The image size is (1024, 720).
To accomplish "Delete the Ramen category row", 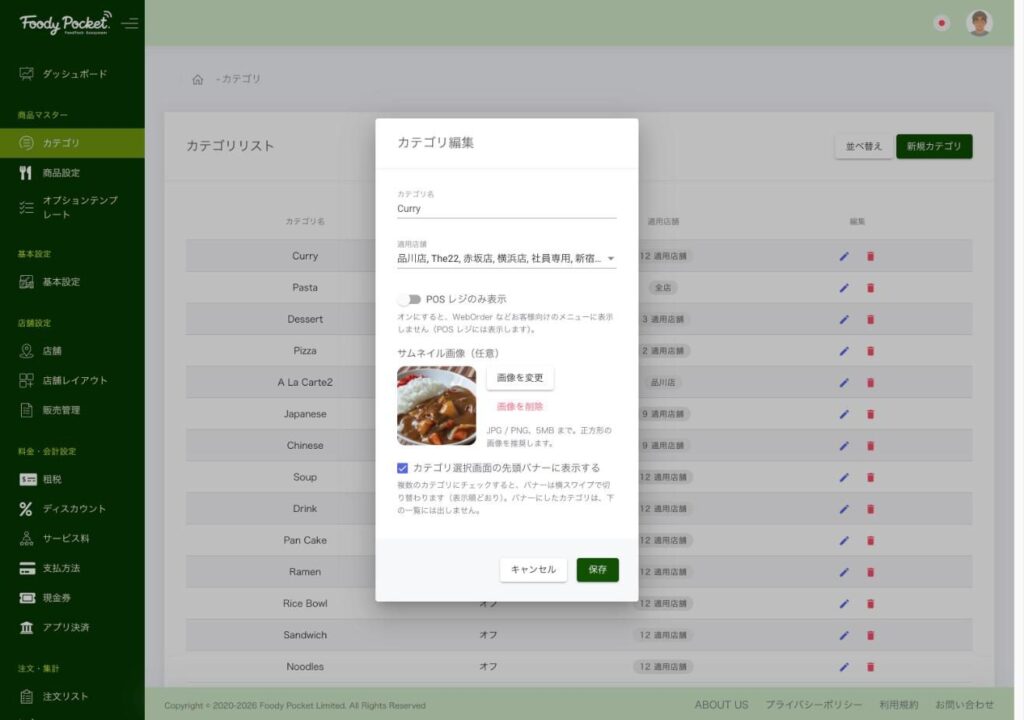I will (x=870, y=572).
